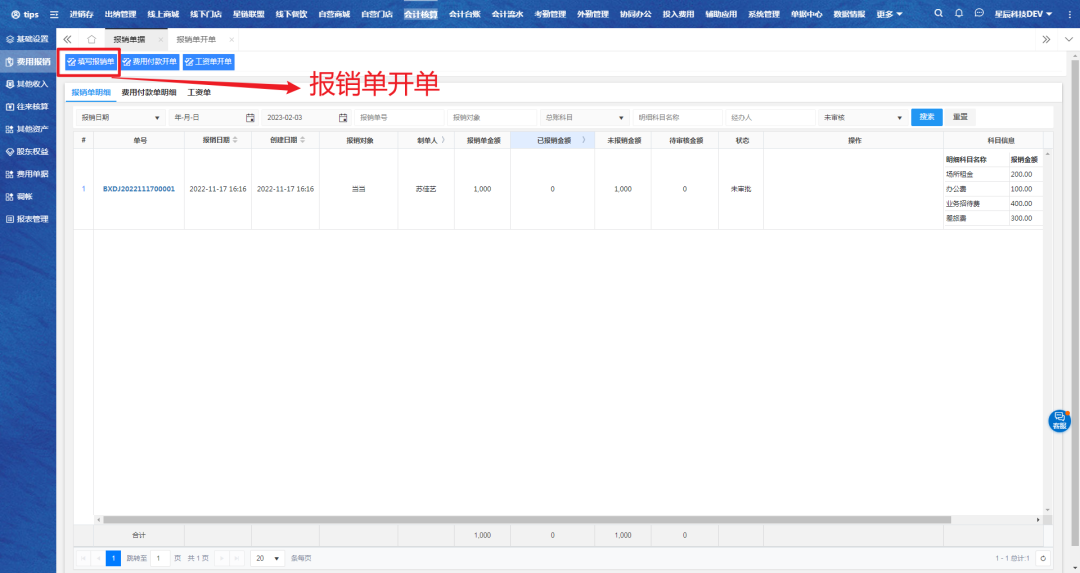Open the blue 客服 customer service widget
The width and height of the screenshot is (1080, 573).
pos(1059,421)
